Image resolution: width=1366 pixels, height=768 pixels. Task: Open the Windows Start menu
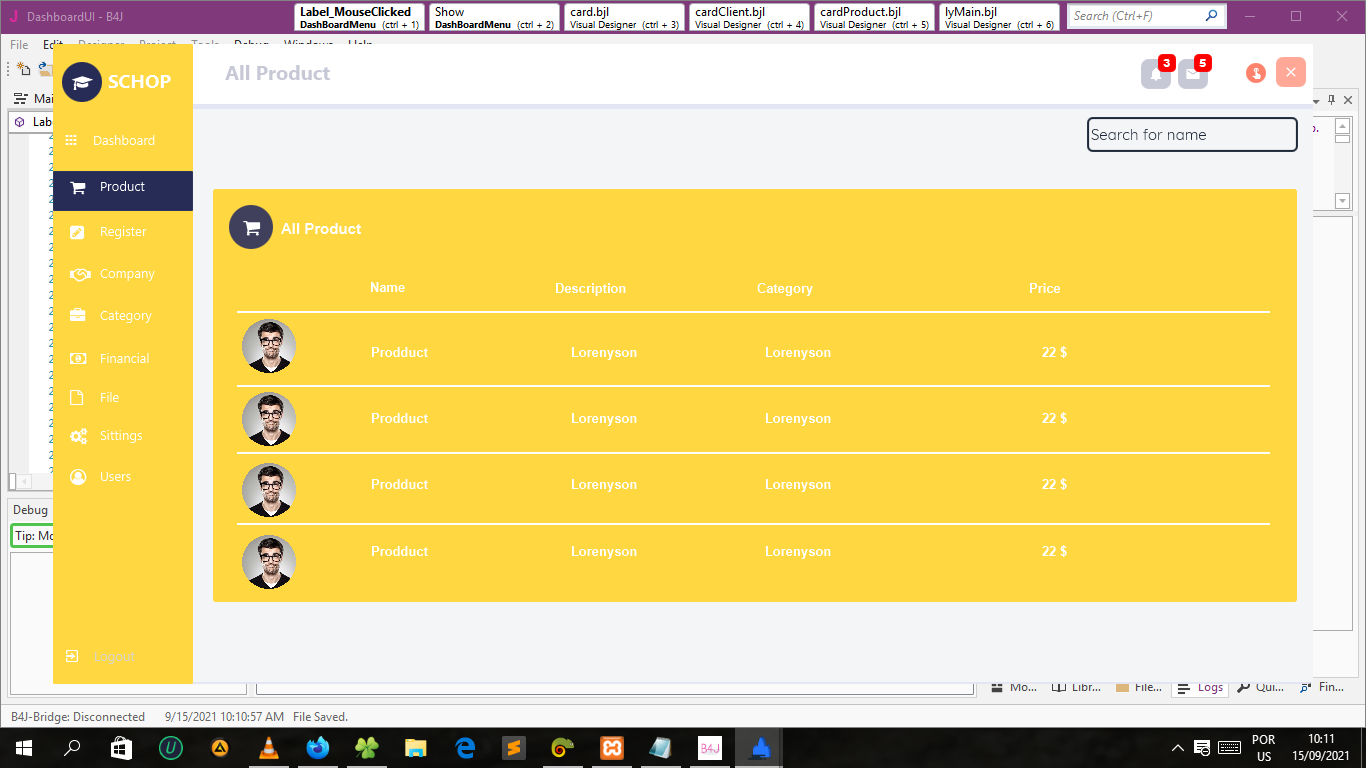pos(24,748)
